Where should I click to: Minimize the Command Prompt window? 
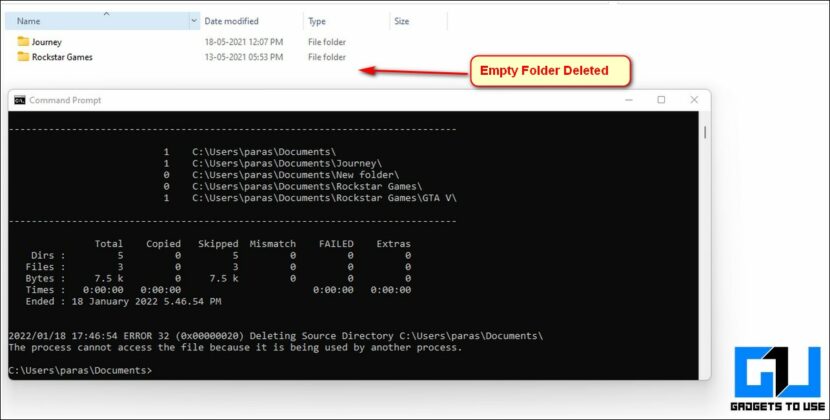628,100
